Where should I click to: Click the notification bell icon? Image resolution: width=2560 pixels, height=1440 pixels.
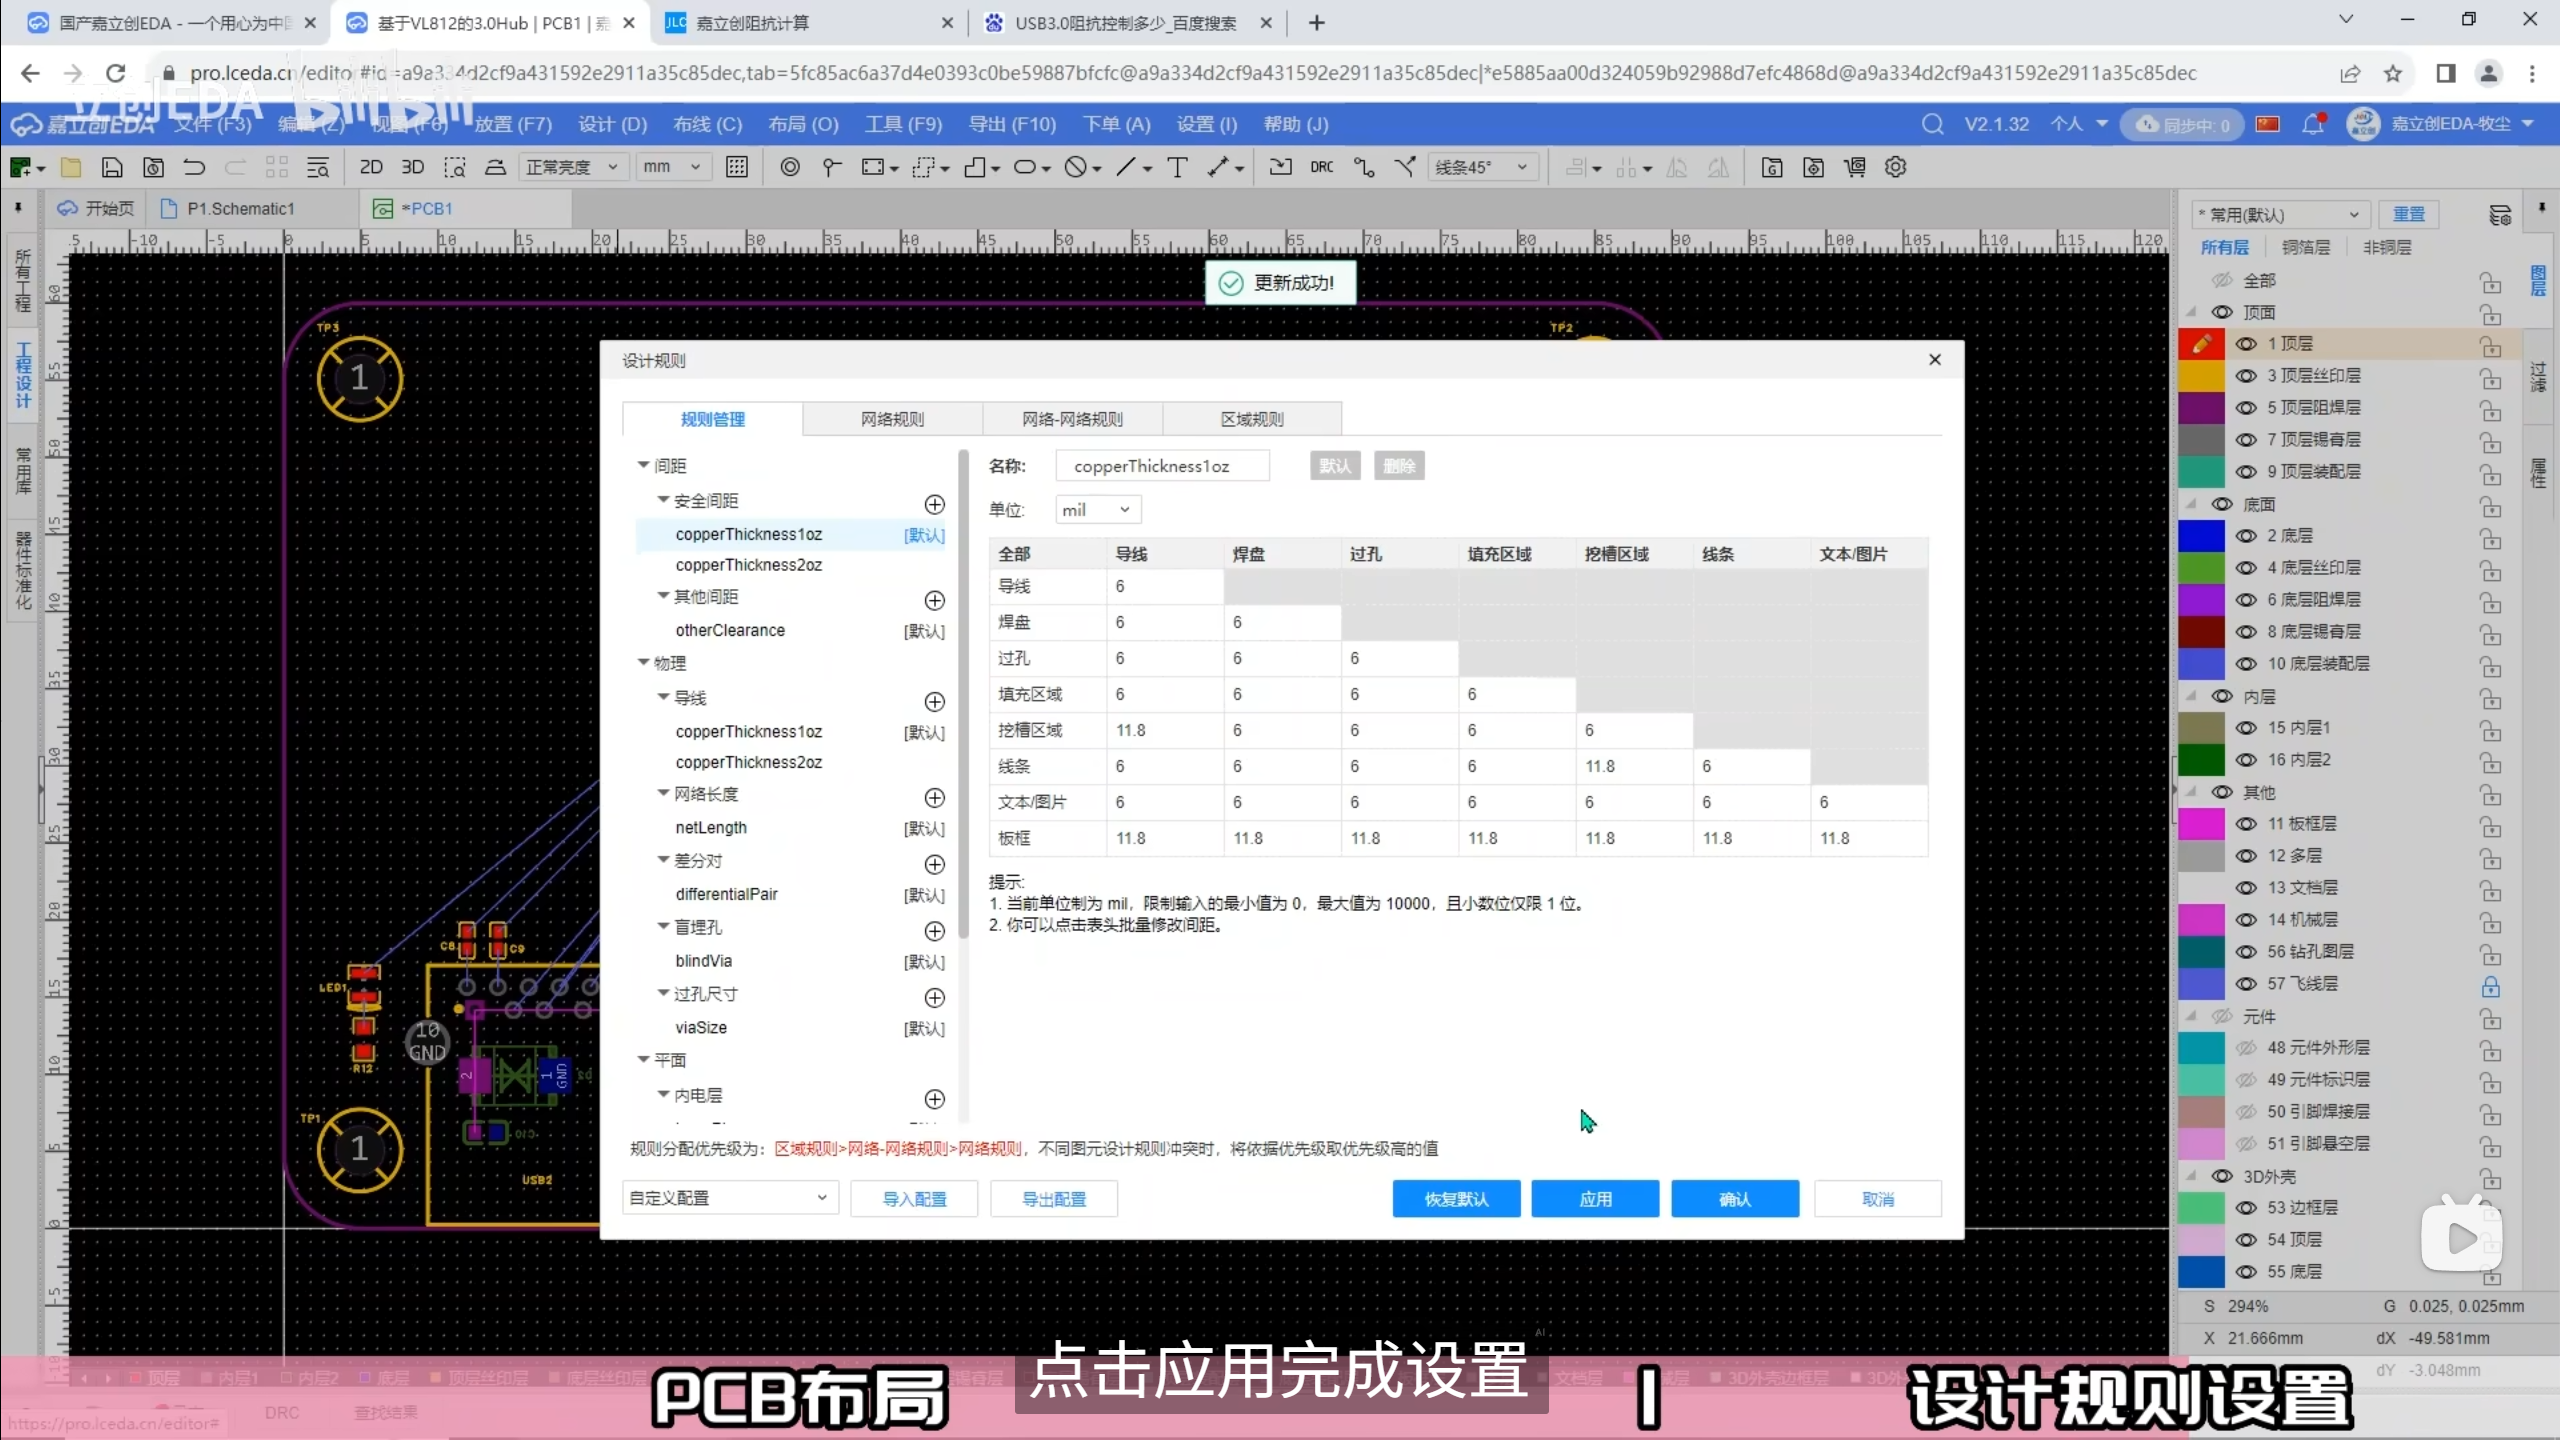pyautogui.click(x=2312, y=124)
